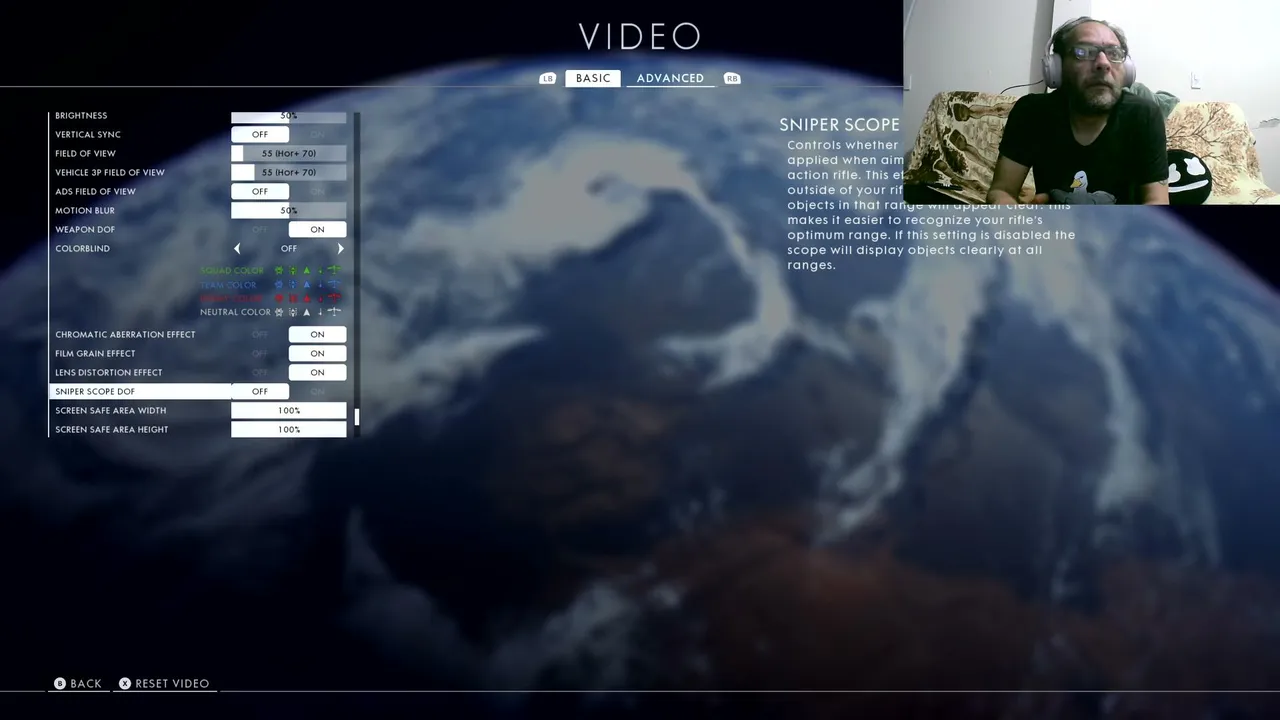Click the 'NEUTRAL COLOR' label

235,312
